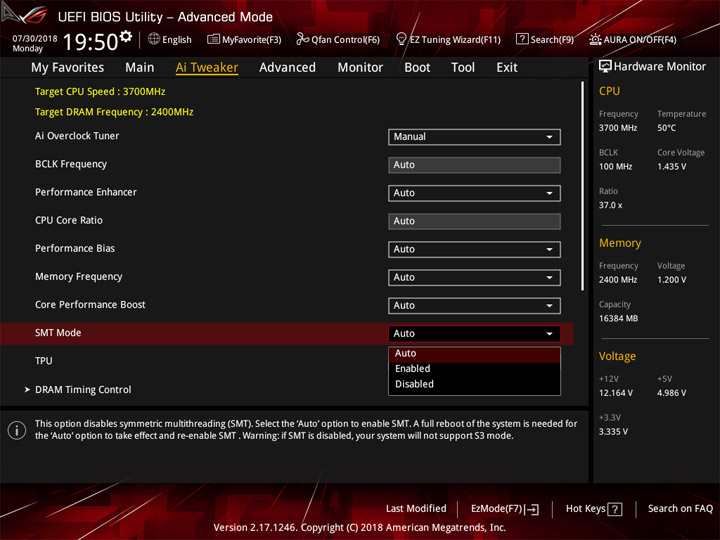Image resolution: width=720 pixels, height=540 pixels.
Task: Click the TPU setting row
Action: pyautogui.click(x=287, y=361)
